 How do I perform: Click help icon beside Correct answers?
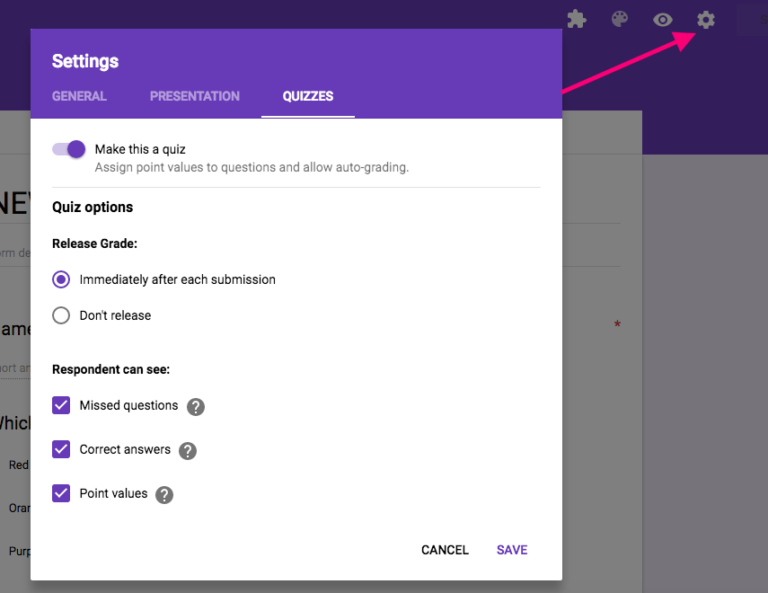(x=188, y=451)
